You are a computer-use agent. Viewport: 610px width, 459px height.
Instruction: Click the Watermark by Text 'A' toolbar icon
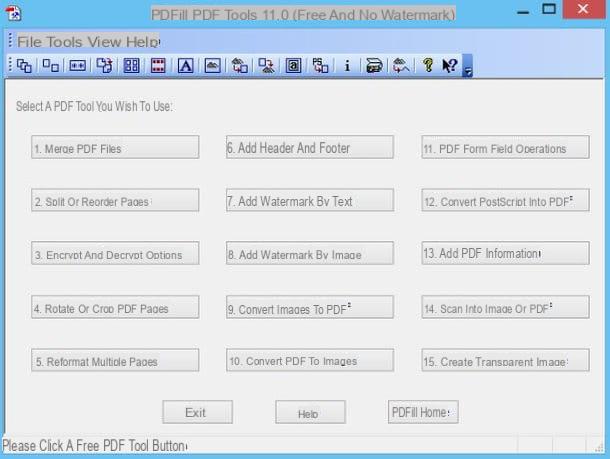click(186, 65)
